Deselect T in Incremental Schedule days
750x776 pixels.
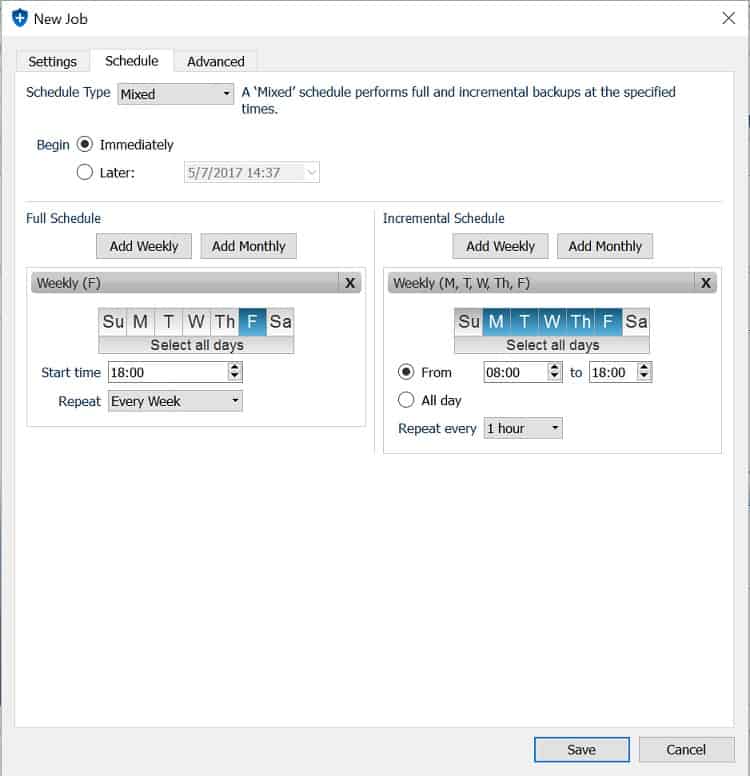[x=525, y=322]
